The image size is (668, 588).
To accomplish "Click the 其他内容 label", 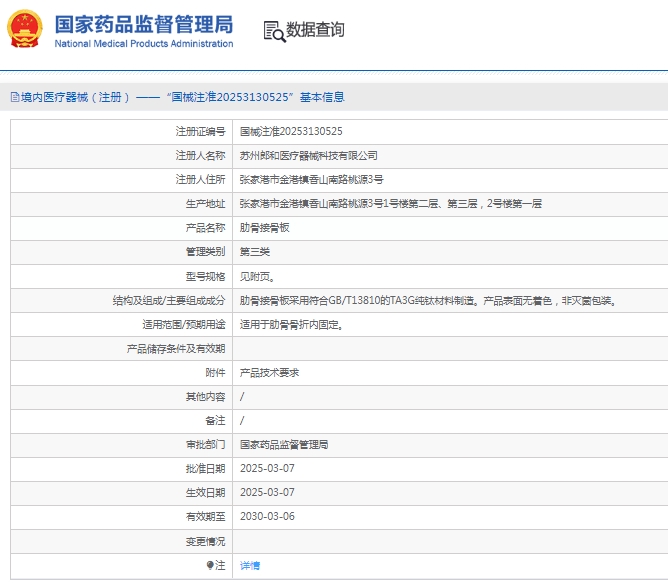I will 205,397.
